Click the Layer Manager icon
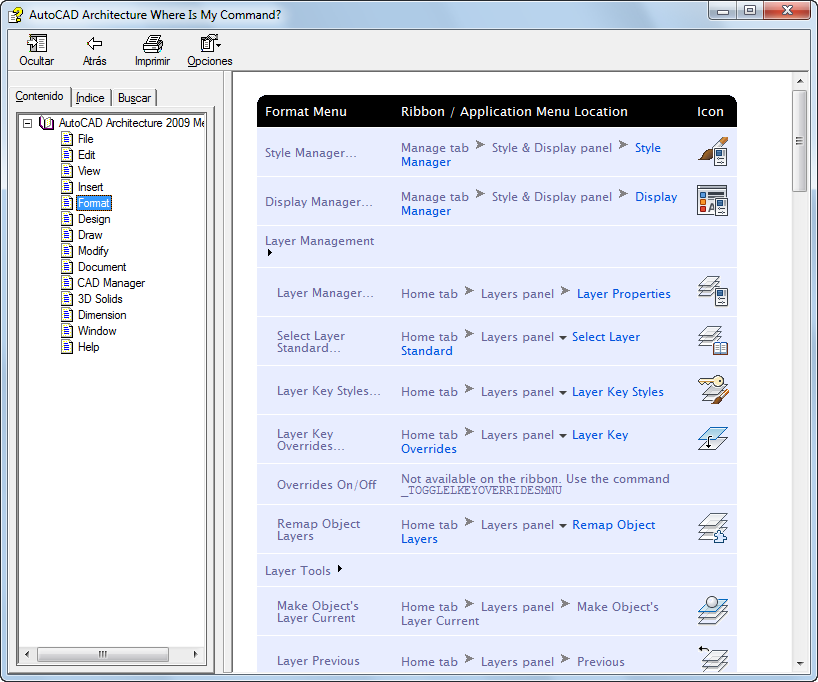Image resolution: width=818 pixels, height=682 pixels. point(713,291)
